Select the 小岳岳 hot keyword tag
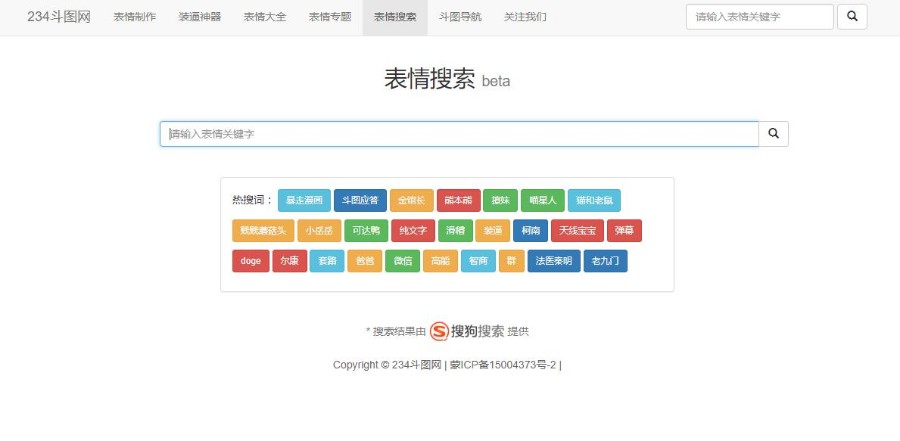900x441 pixels. 319,231
